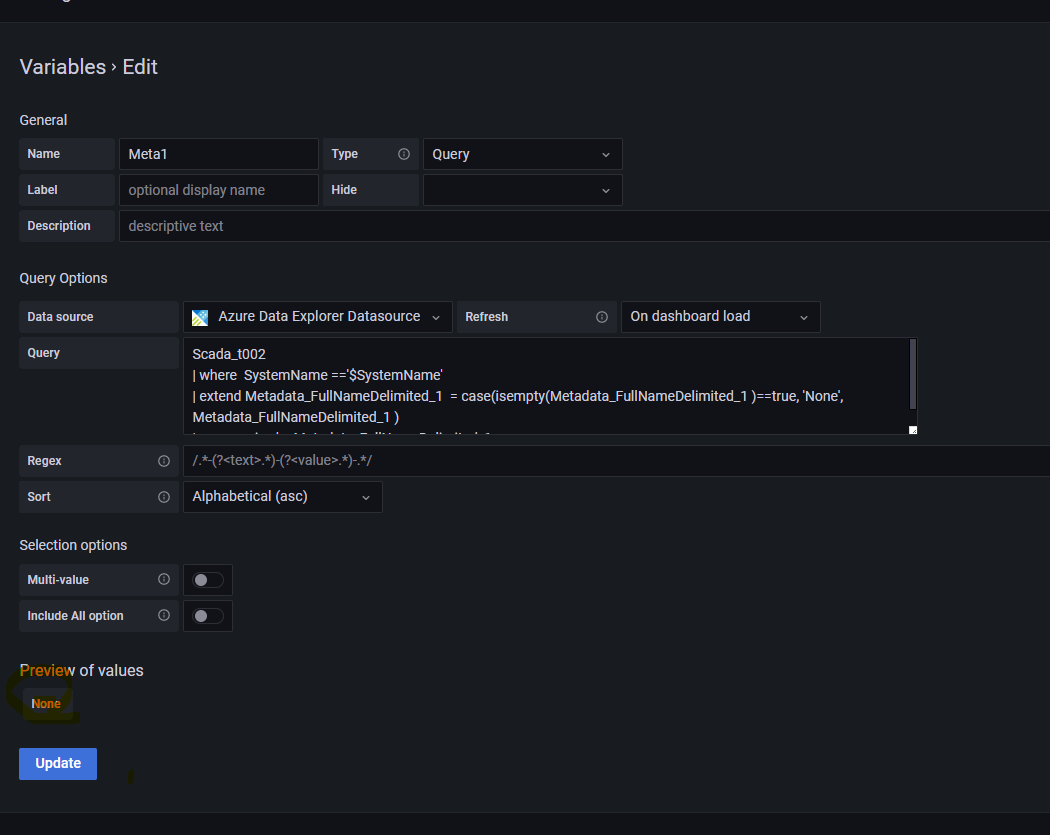
Task: Click the Azure Data Explorer datasource icon
Action: point(199,316)
